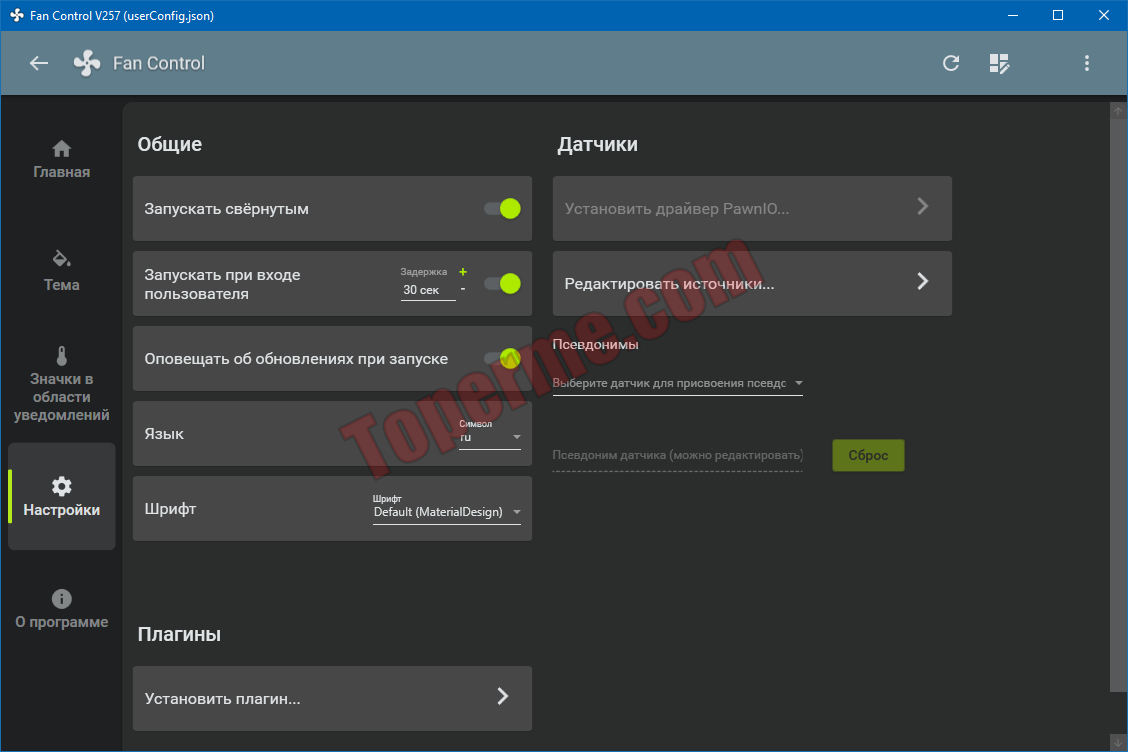
Task: Toggle Запускать свёрнутым switch
Action: pos(502,209)
